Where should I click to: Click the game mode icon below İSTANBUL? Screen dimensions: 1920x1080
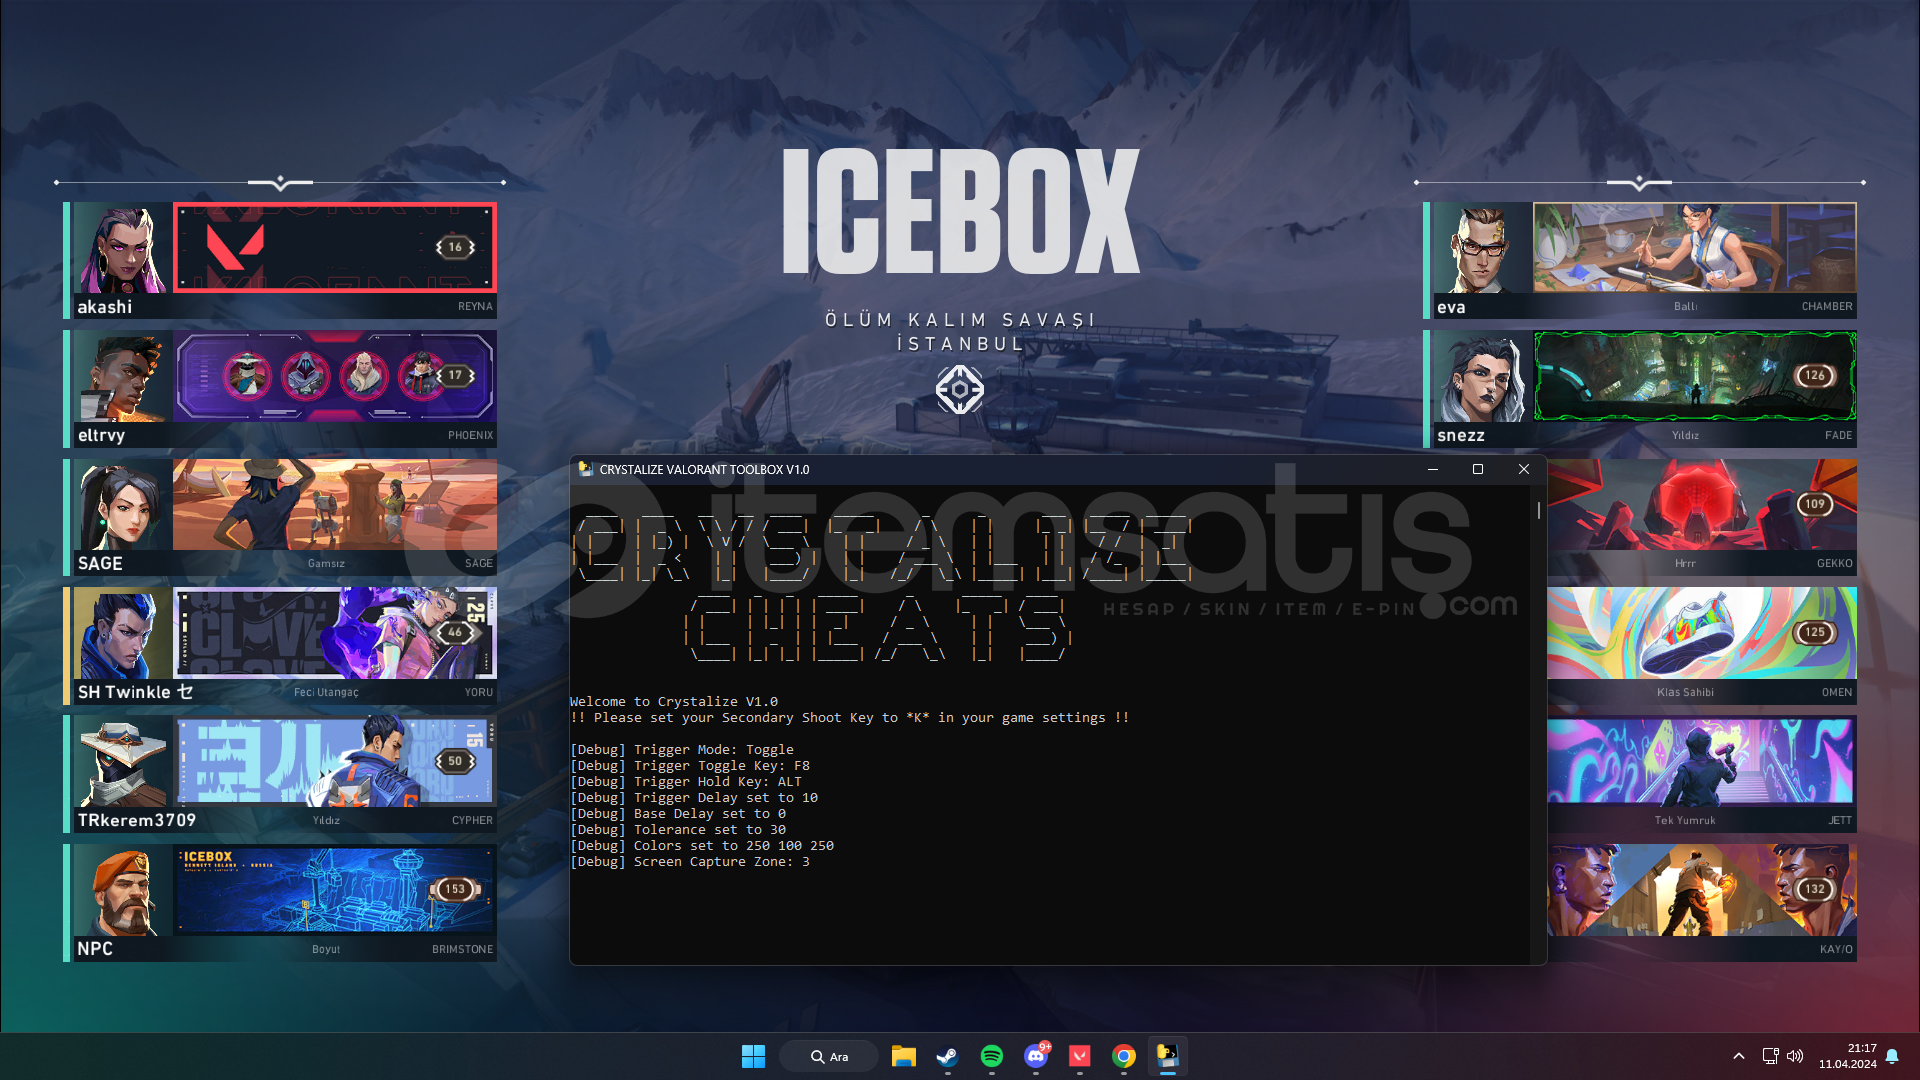click(x=960, y=390)
